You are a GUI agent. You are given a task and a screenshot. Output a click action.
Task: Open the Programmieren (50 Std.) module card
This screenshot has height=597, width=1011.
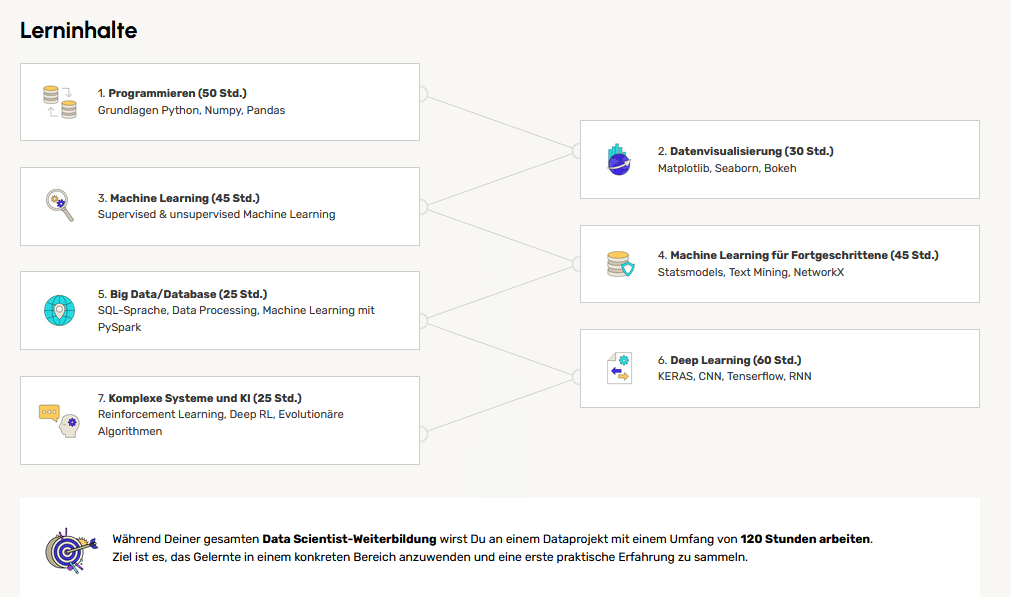[220, 101]
